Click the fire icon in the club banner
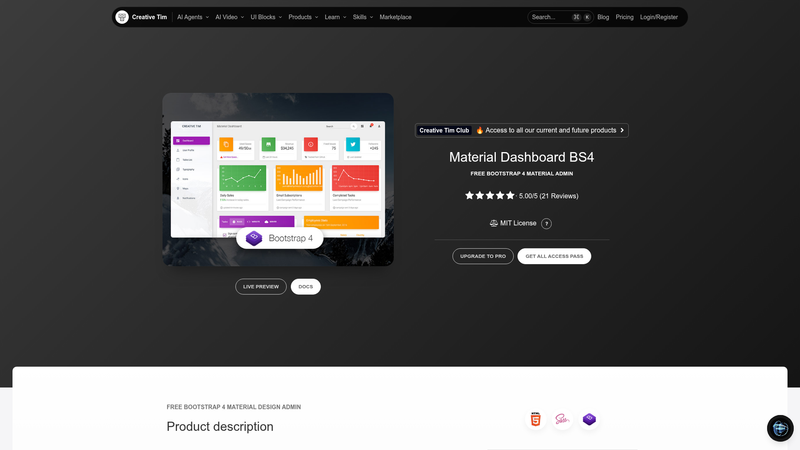The width and height of the screenshot is (800, 450). (480, 131)
